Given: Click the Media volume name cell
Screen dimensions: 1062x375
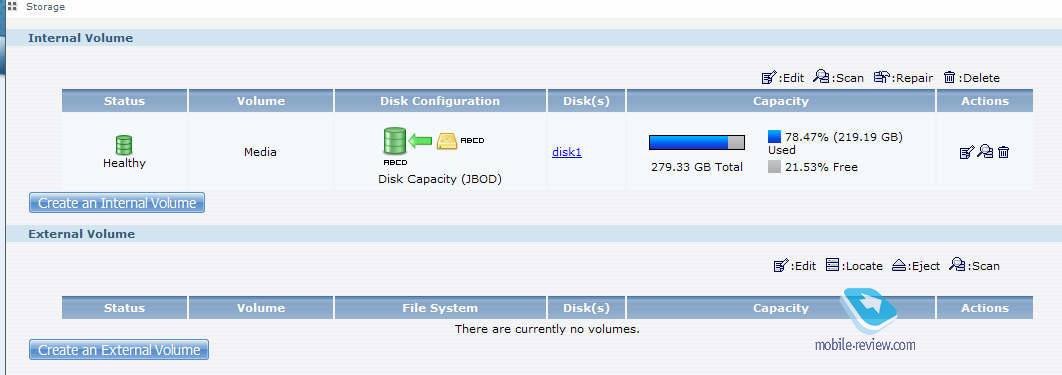Looking at the screenshot, I should (261, 152).
